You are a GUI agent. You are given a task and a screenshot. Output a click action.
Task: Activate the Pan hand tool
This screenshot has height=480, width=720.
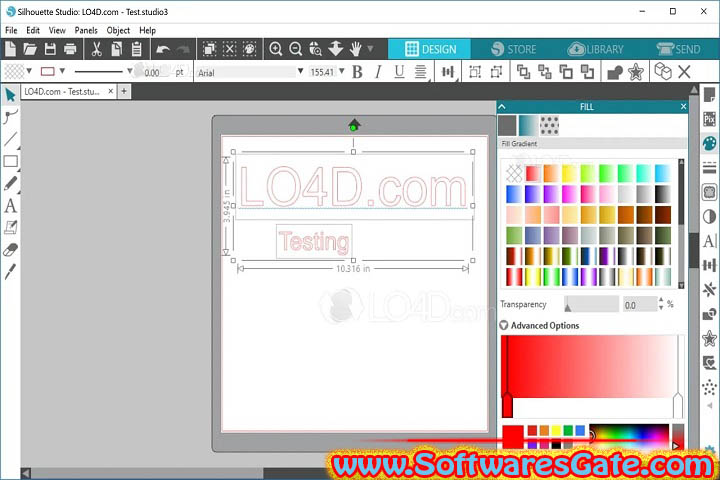pos(356,49)
